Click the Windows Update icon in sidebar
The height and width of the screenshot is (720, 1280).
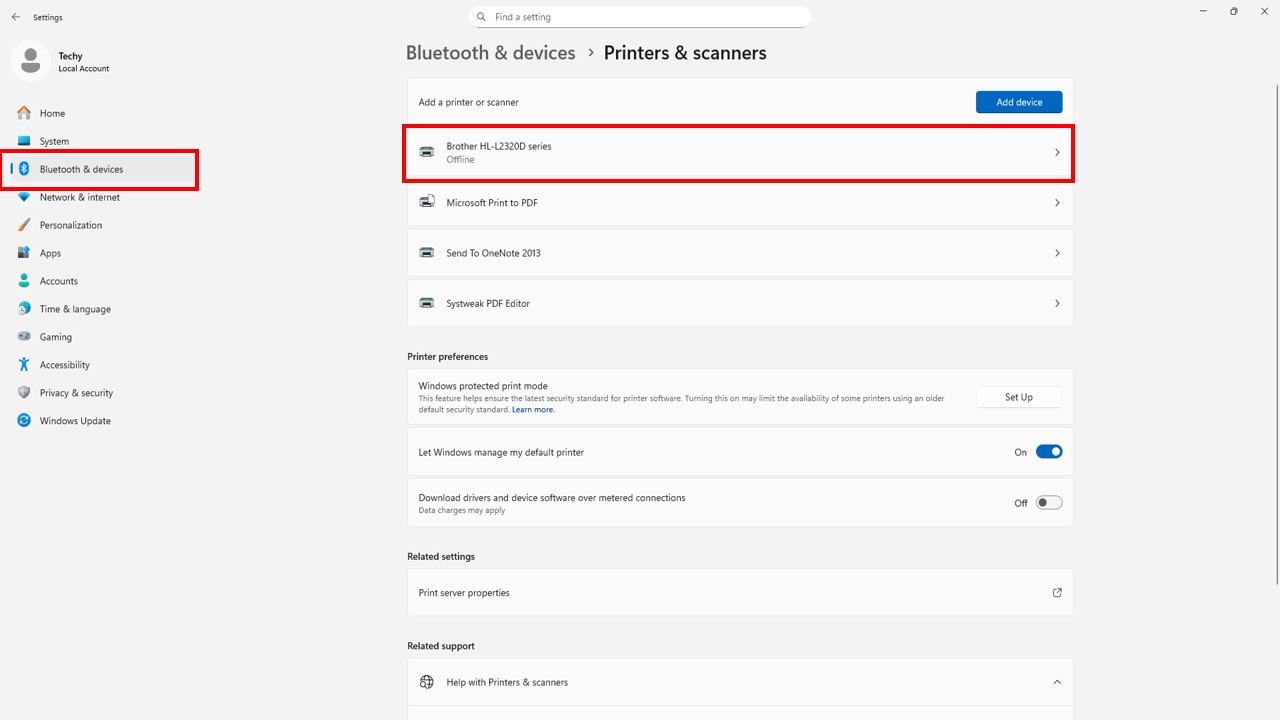24,421
